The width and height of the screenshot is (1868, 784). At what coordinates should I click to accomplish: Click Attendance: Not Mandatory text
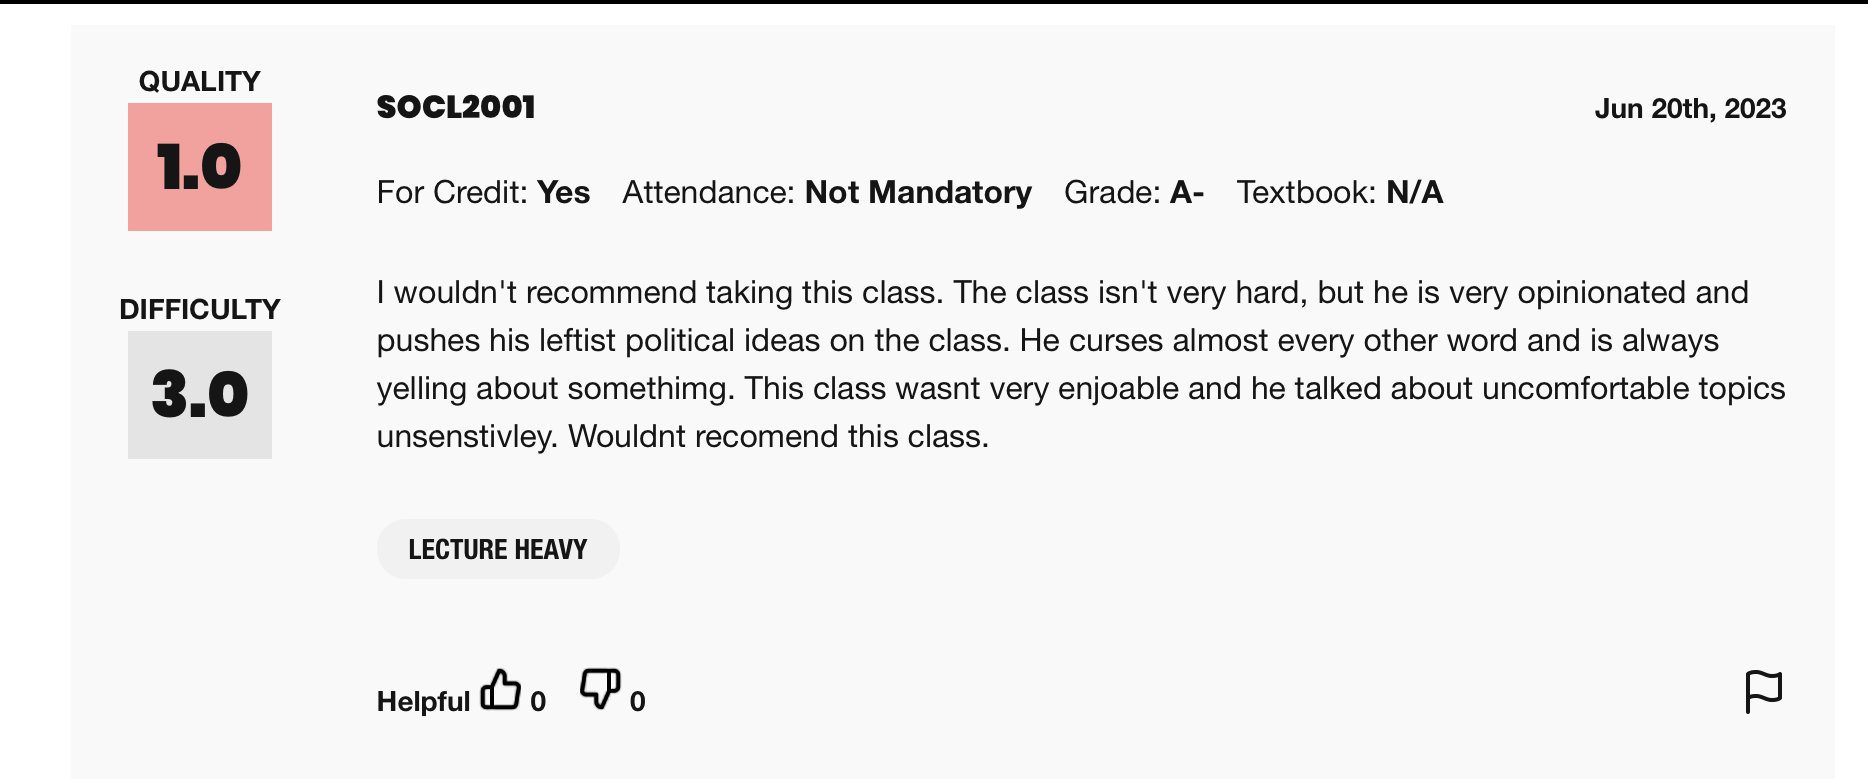(x=827, y=192)
